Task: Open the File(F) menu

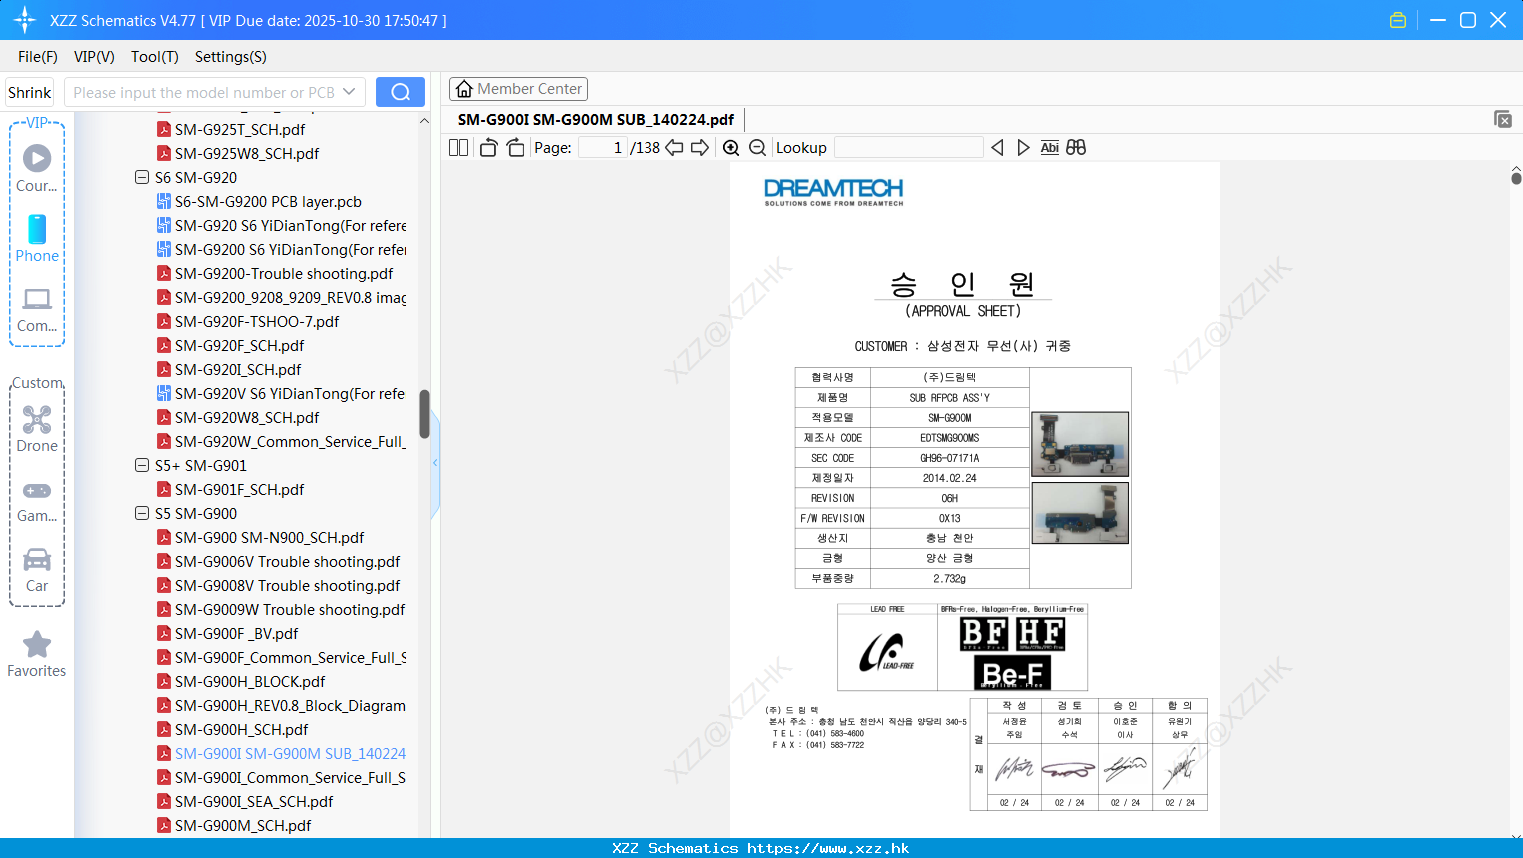Action: 38,57
